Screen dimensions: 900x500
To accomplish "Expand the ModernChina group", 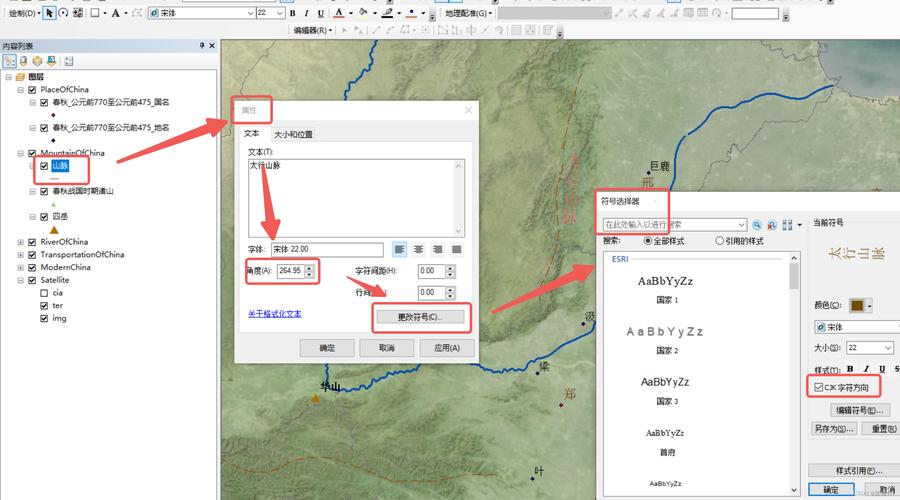I will tap(21, 268).
